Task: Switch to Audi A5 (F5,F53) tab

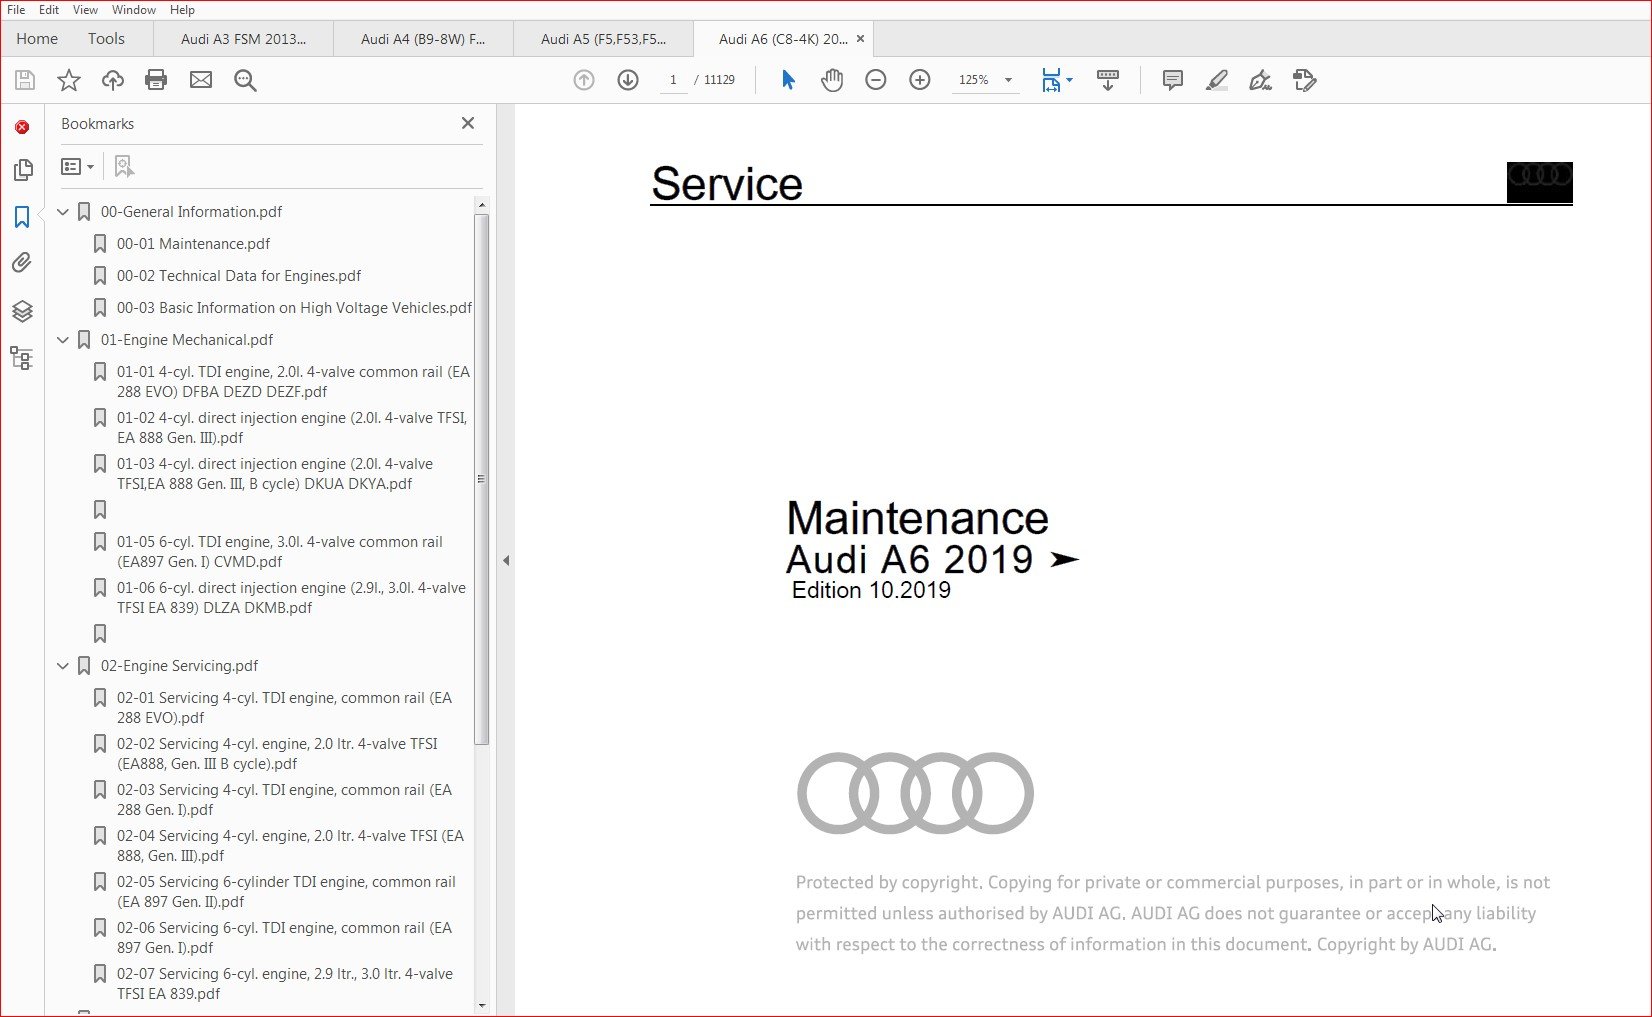Action: (603, 39)
